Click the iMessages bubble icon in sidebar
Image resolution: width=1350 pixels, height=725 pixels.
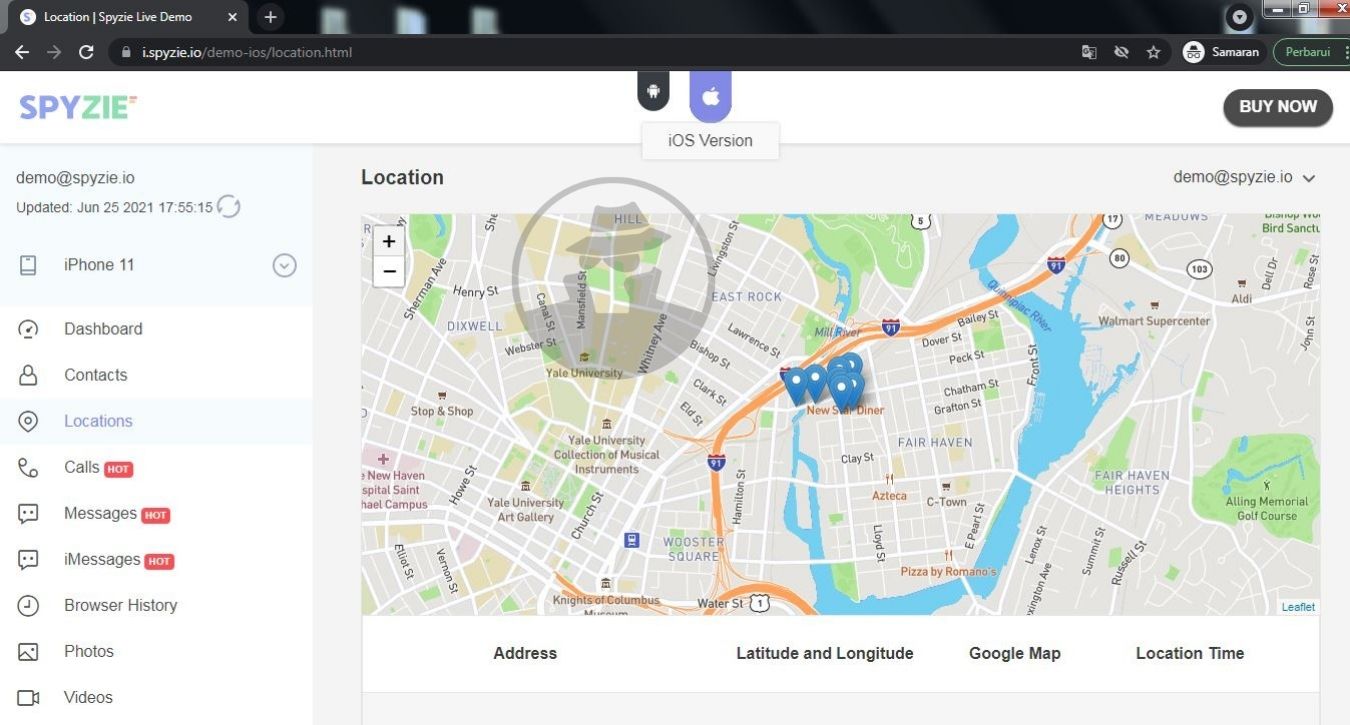(x=28, y=560)
